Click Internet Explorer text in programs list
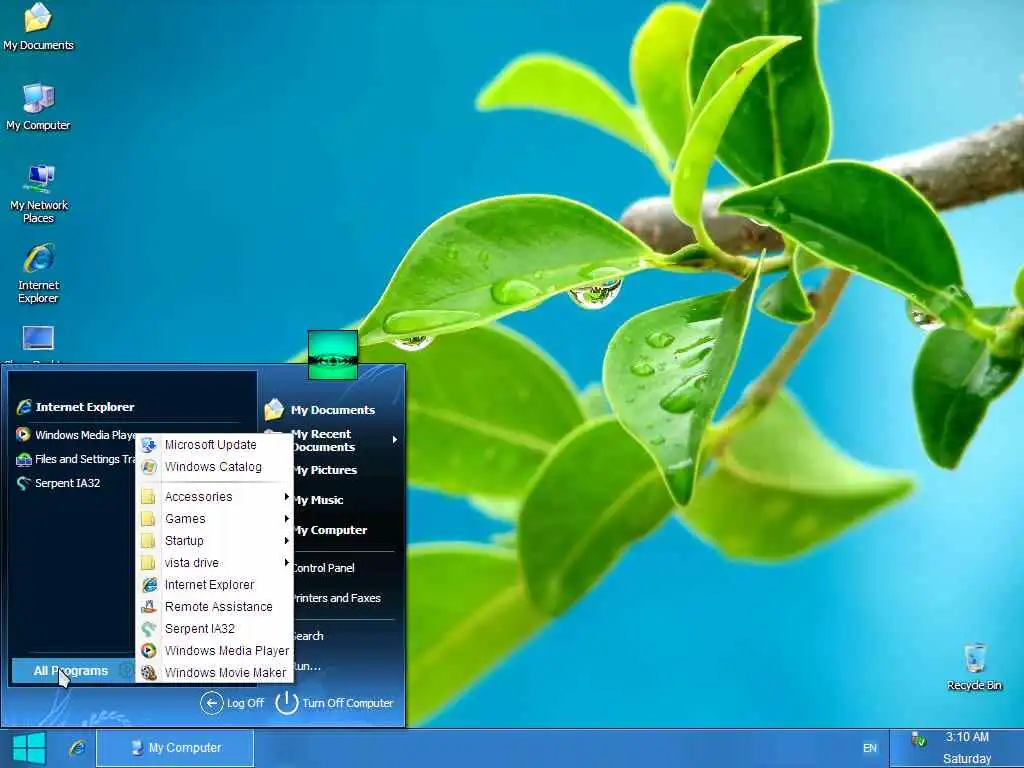 coord(209,584)
